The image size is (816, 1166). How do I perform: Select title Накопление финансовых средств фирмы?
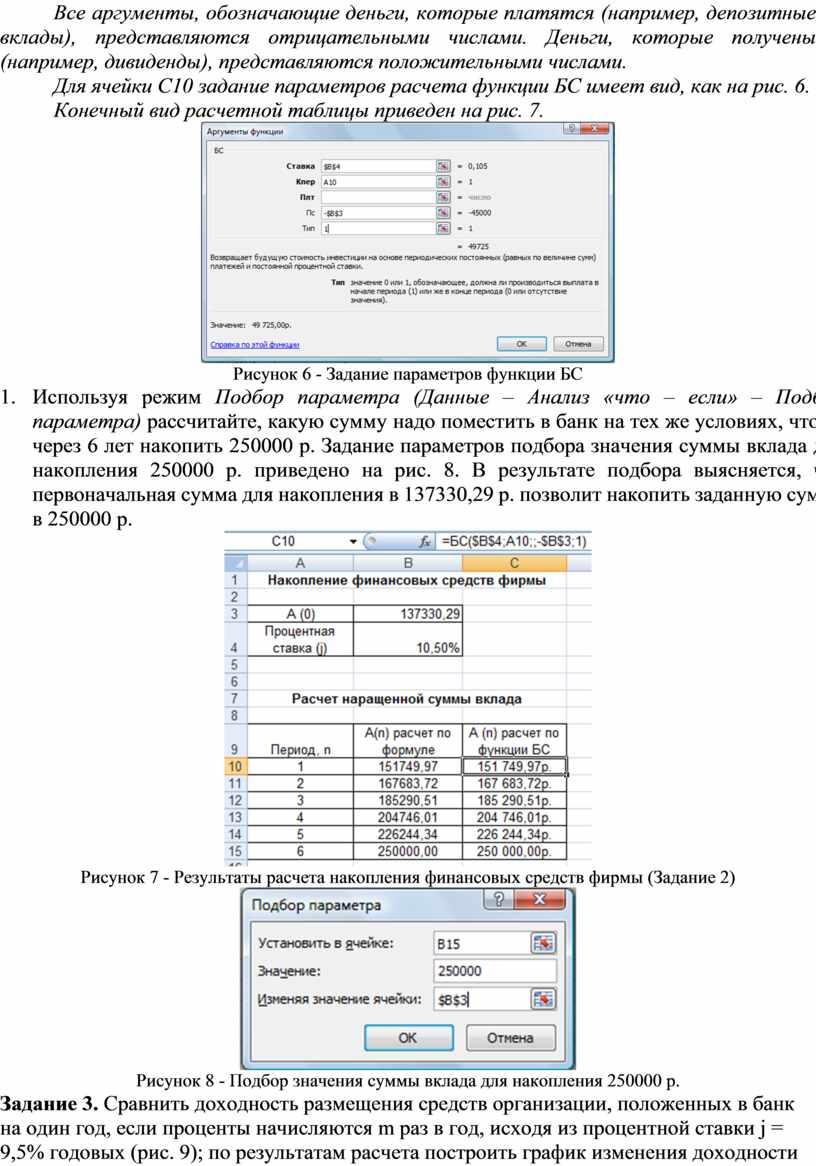coord(406,580)
